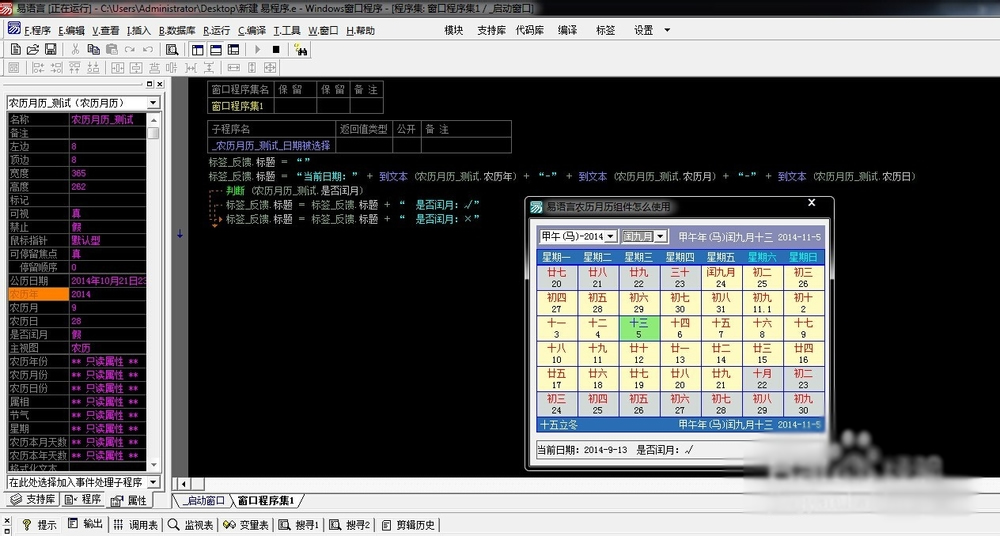Image resolution: width=1000 pixels, height=536 pixels.
Task: Click the align right edges icon
Action: click(57, 68)
